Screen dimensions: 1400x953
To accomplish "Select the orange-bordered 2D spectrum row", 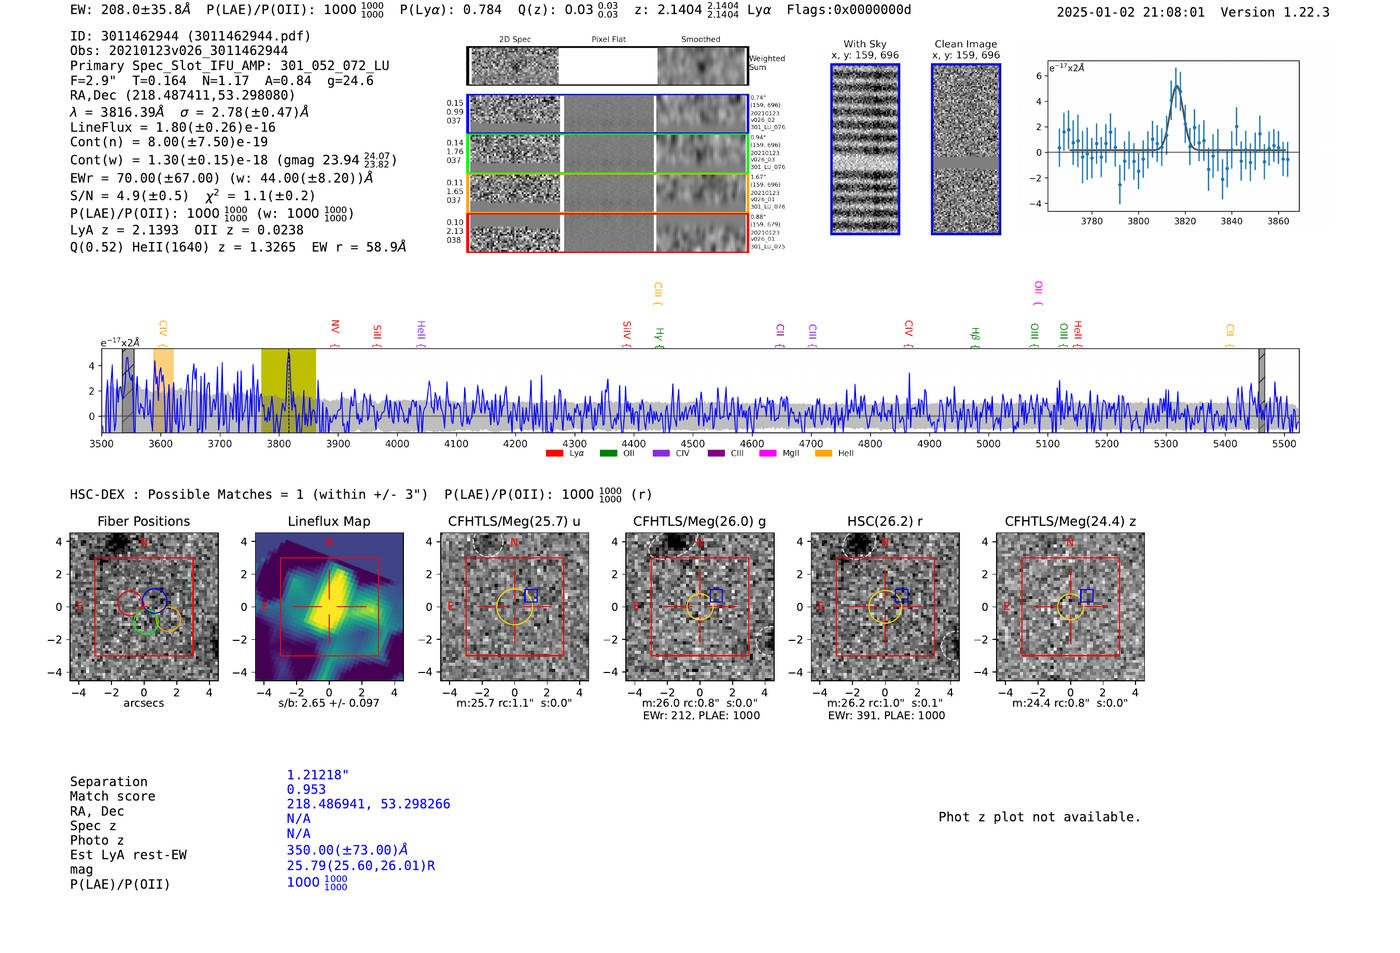I will pos(608,193).
